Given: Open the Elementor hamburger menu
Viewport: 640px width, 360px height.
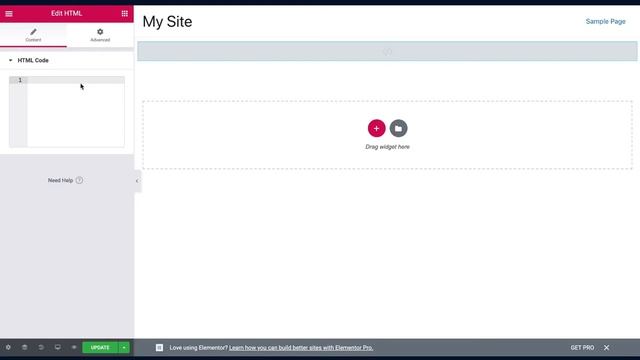Looking at the screenshot, I should tap(9, 13).
